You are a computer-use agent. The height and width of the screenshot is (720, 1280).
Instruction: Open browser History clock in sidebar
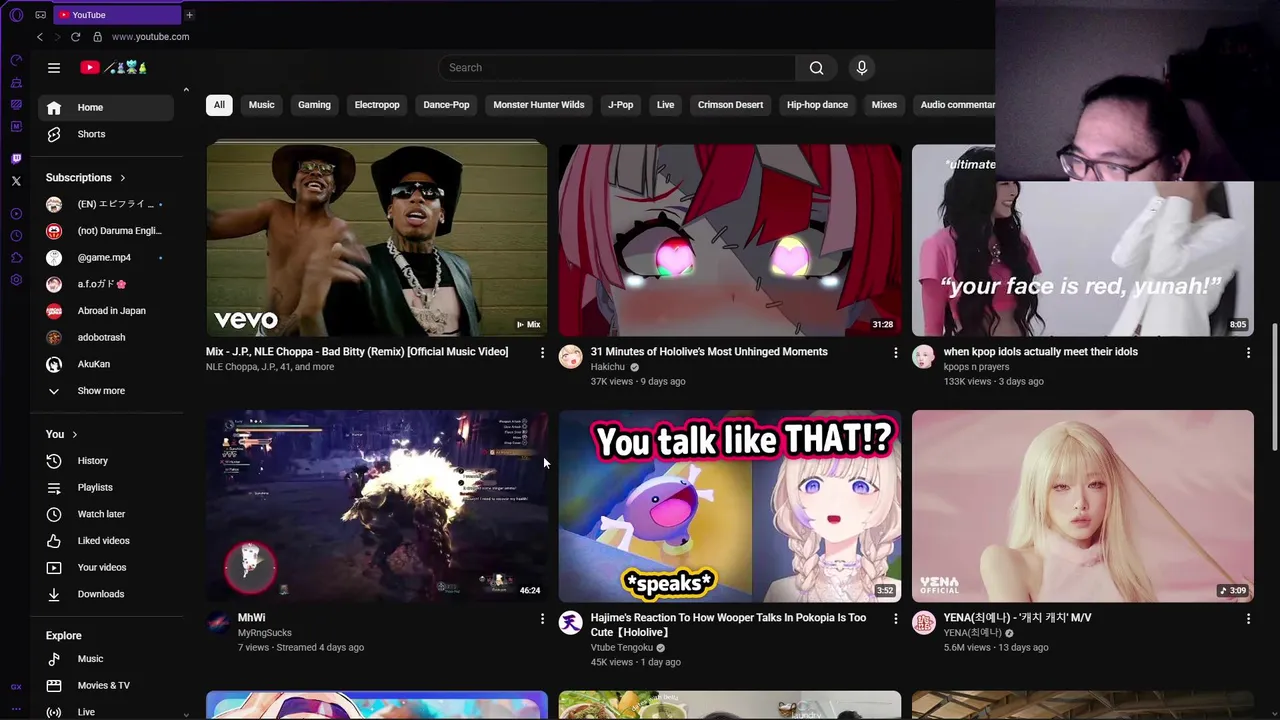[x=16, y=236]
